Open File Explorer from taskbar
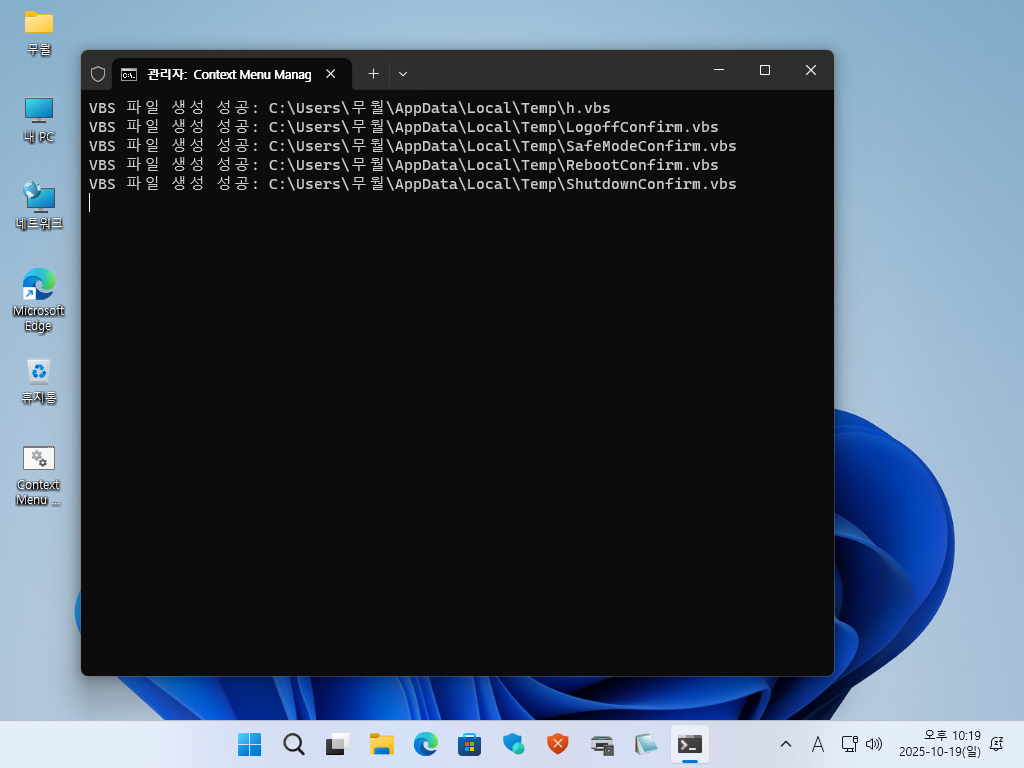 tap(381, 744)
